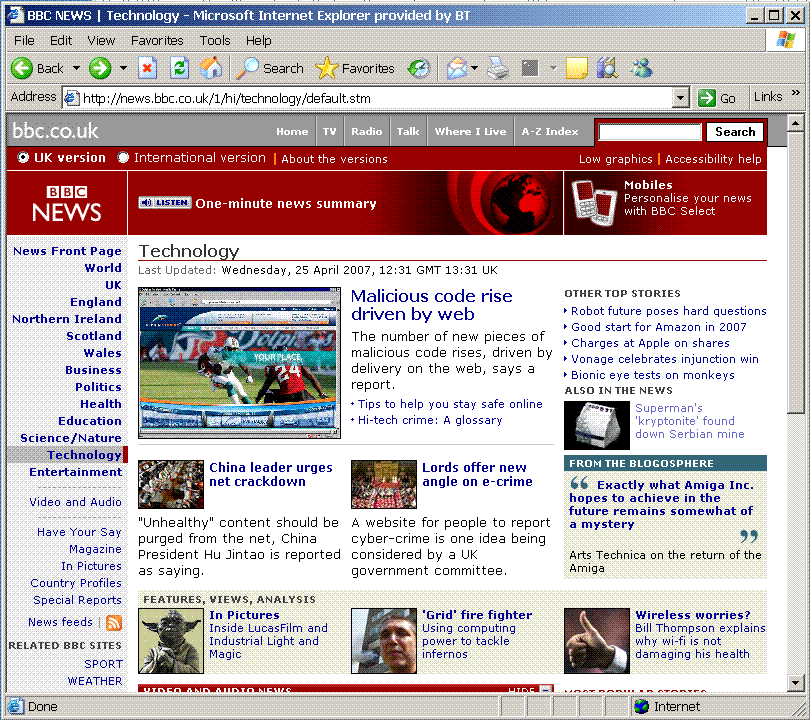
Task: Click the page icon in the address bar
Action: click(72, 98)
